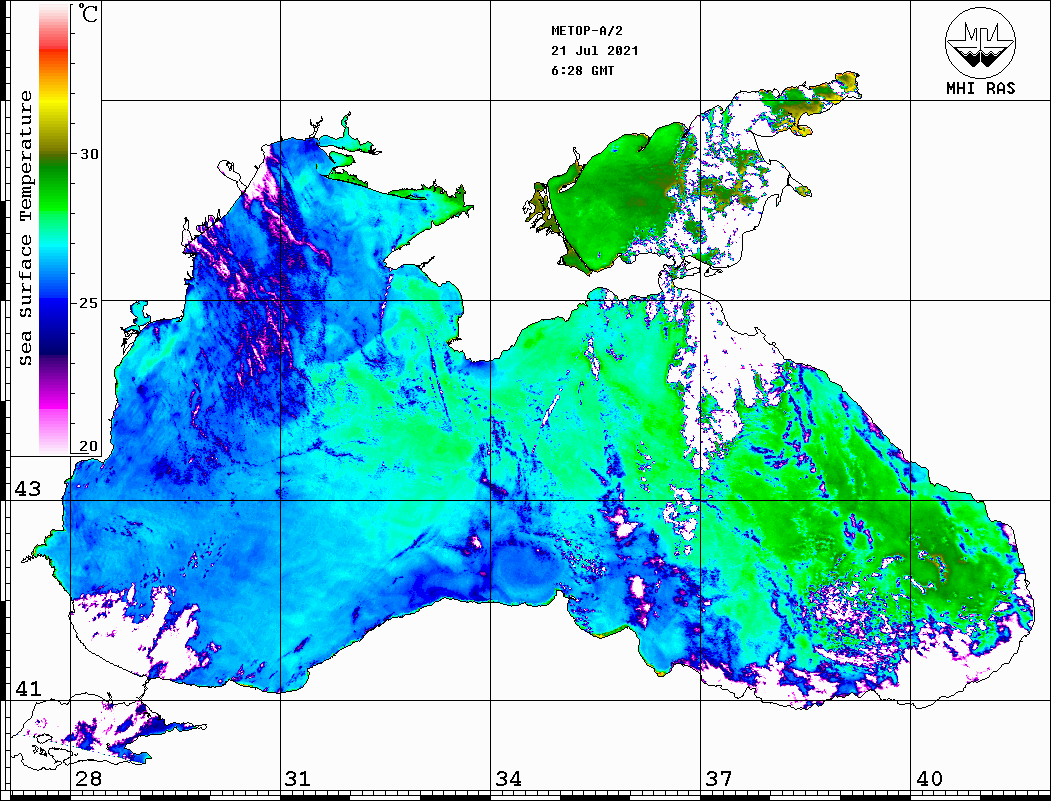
Task: Click the 'Sea Surface Temperature' vertical label
Action: (x=25, y=229)
